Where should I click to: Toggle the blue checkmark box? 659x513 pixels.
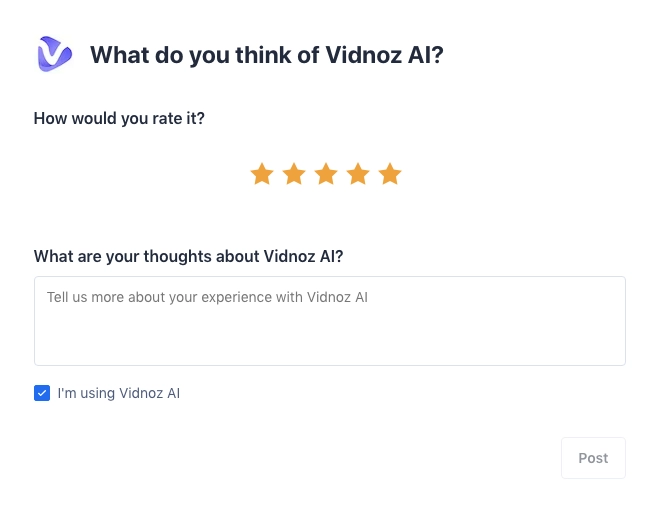(x=42, y=393)
